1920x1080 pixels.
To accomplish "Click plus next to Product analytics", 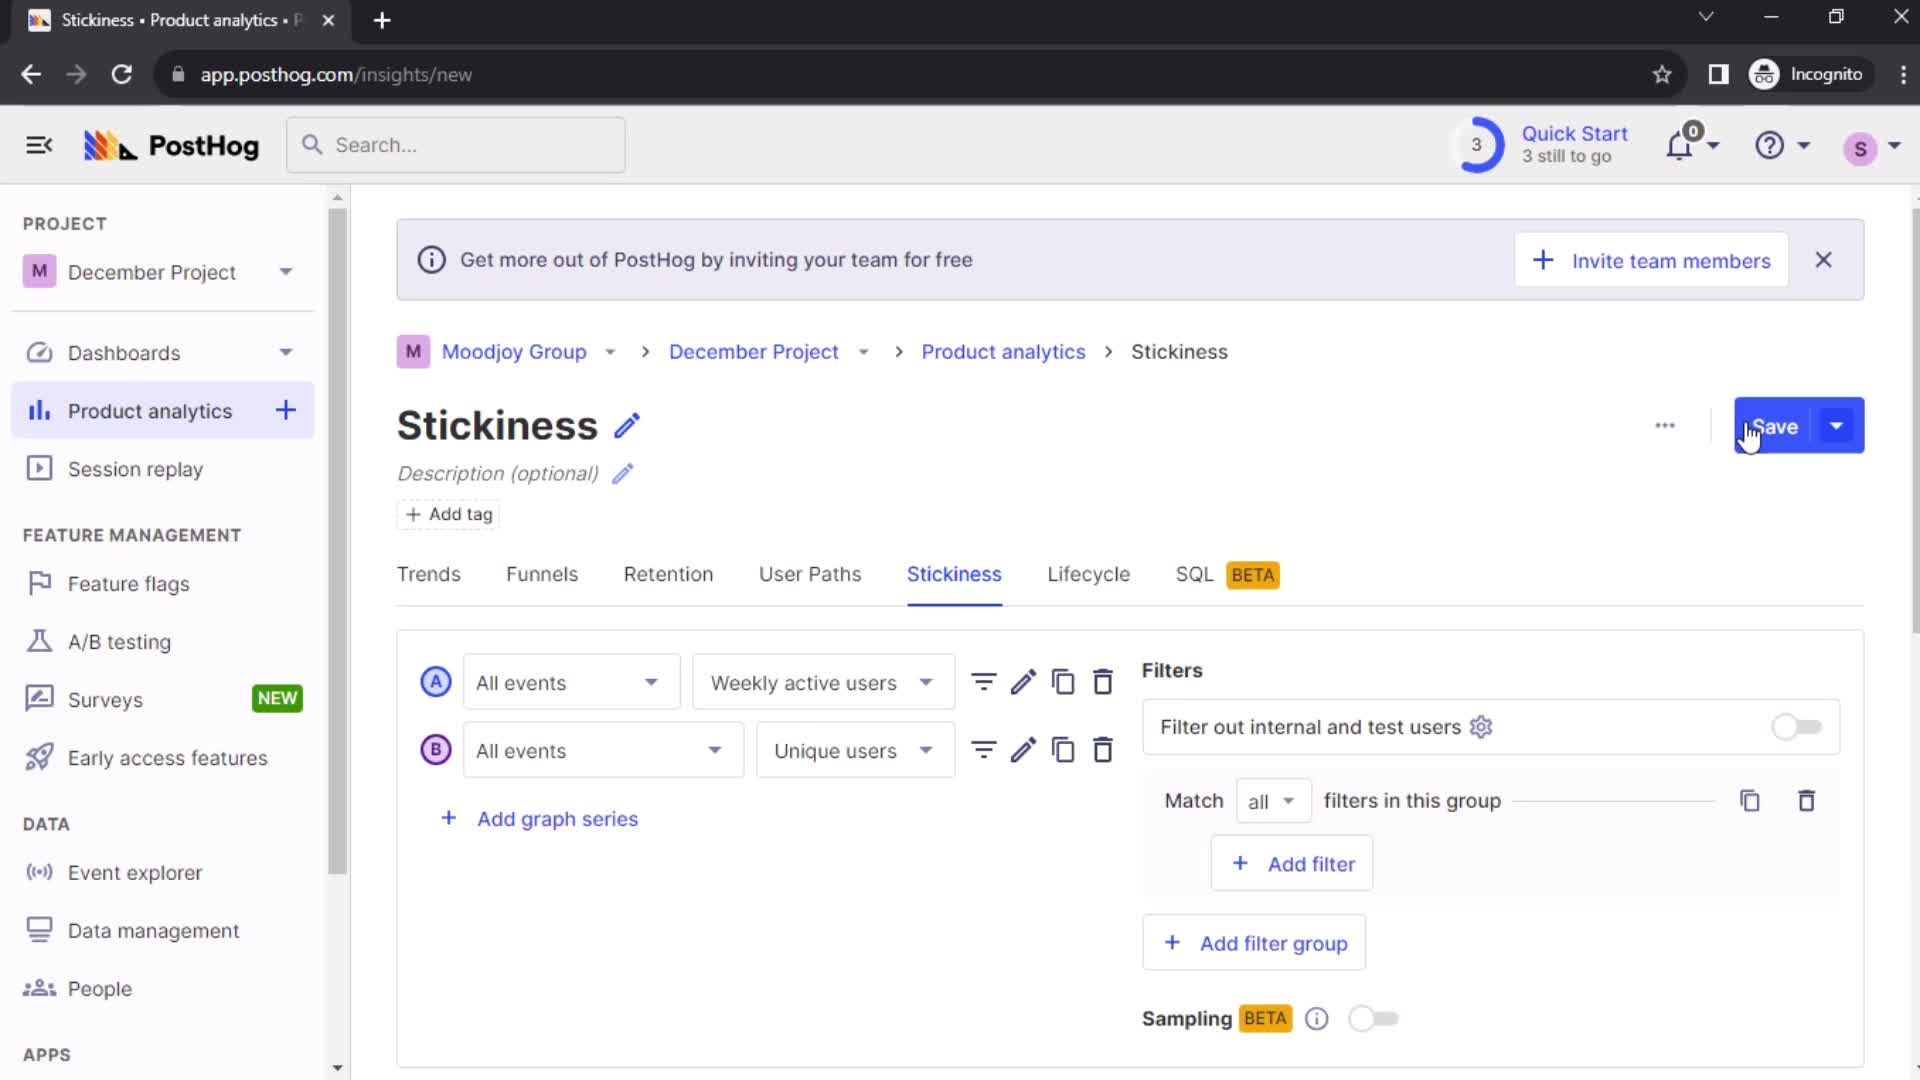I will [286, 410].
